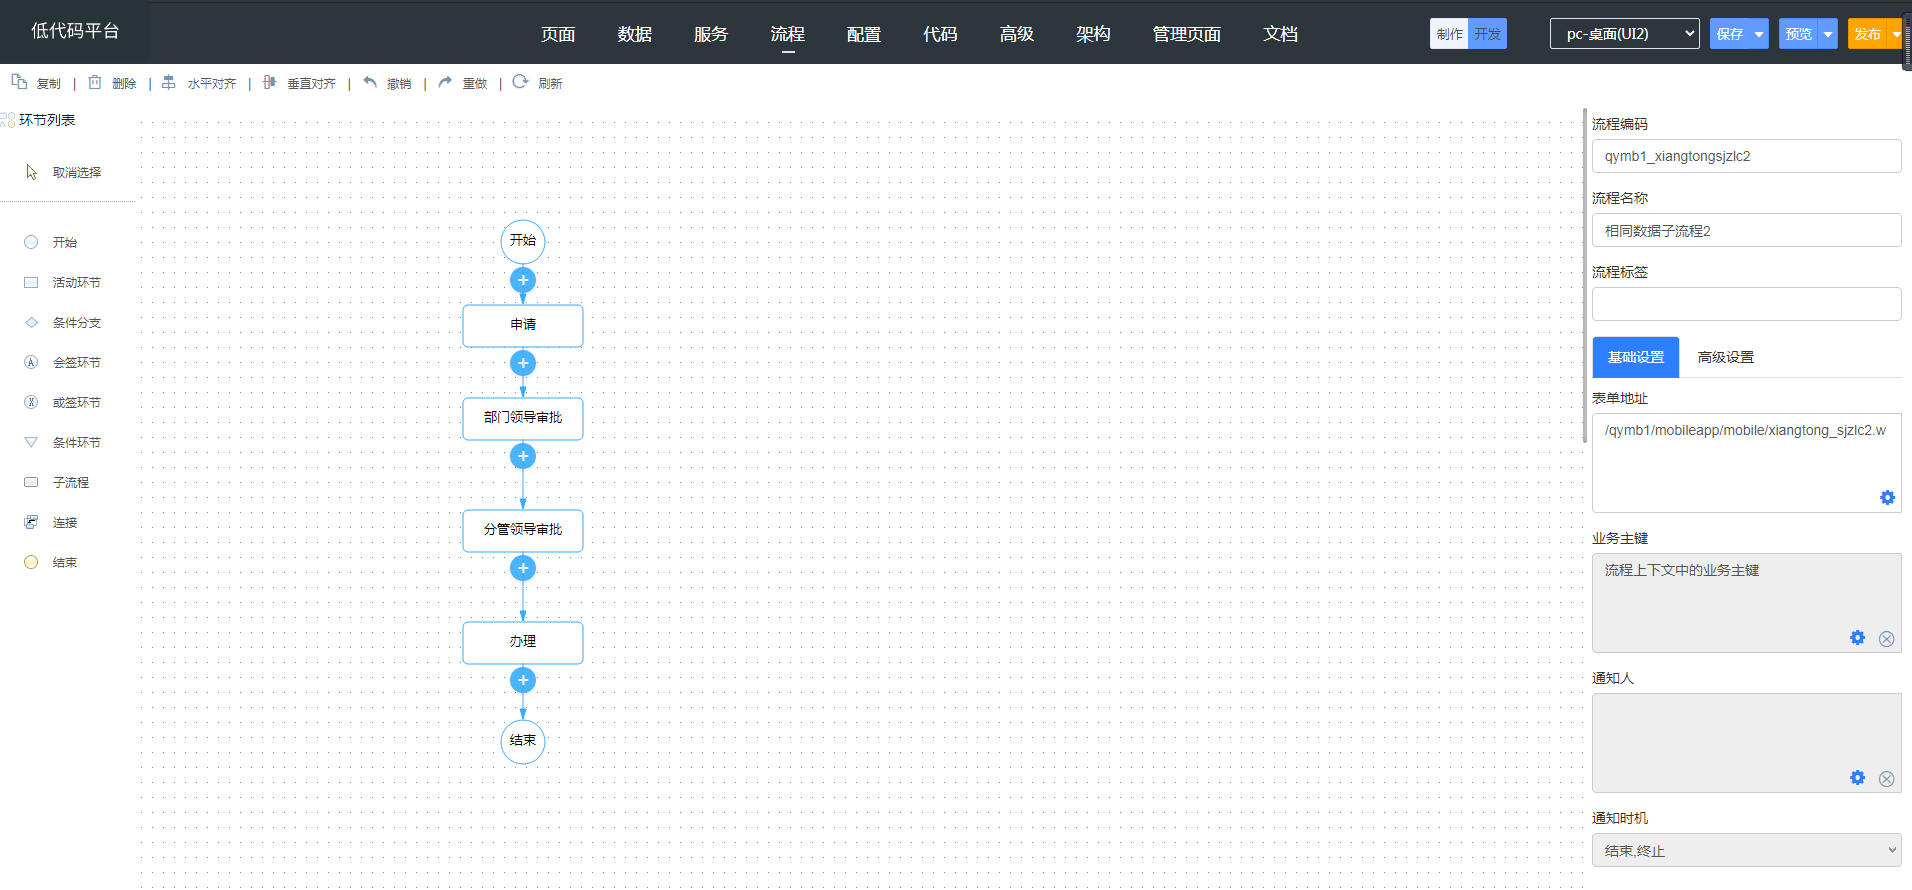Clear the notifier field with the X icon
The width and height of the screenshot is (1912, 890).
(1886, 779)
